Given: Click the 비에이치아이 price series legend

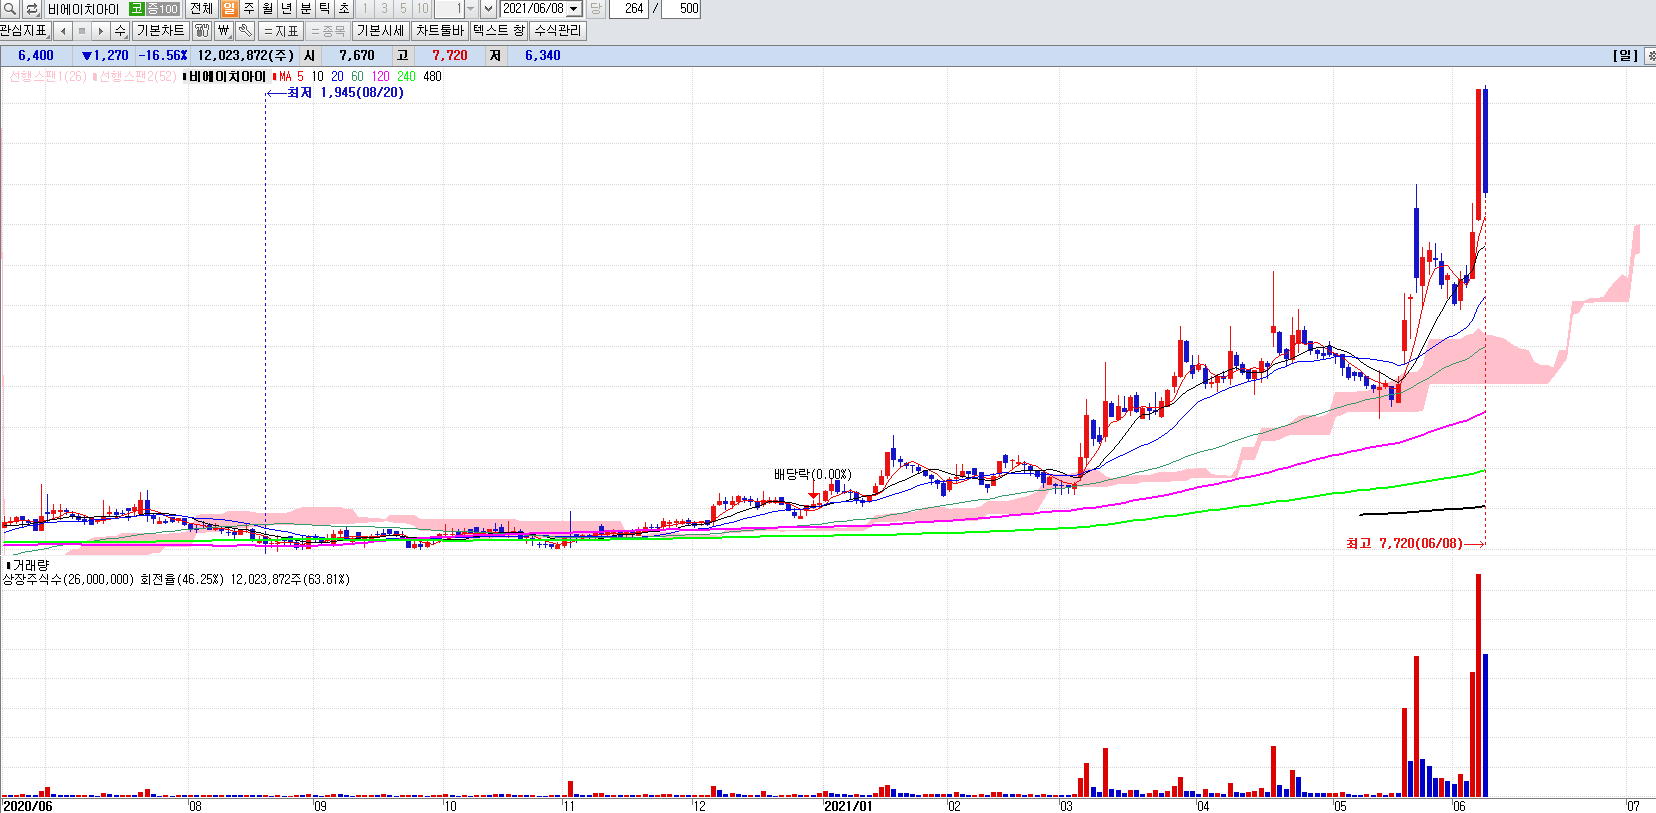Looking at the screenshot, I should (226, 76).
